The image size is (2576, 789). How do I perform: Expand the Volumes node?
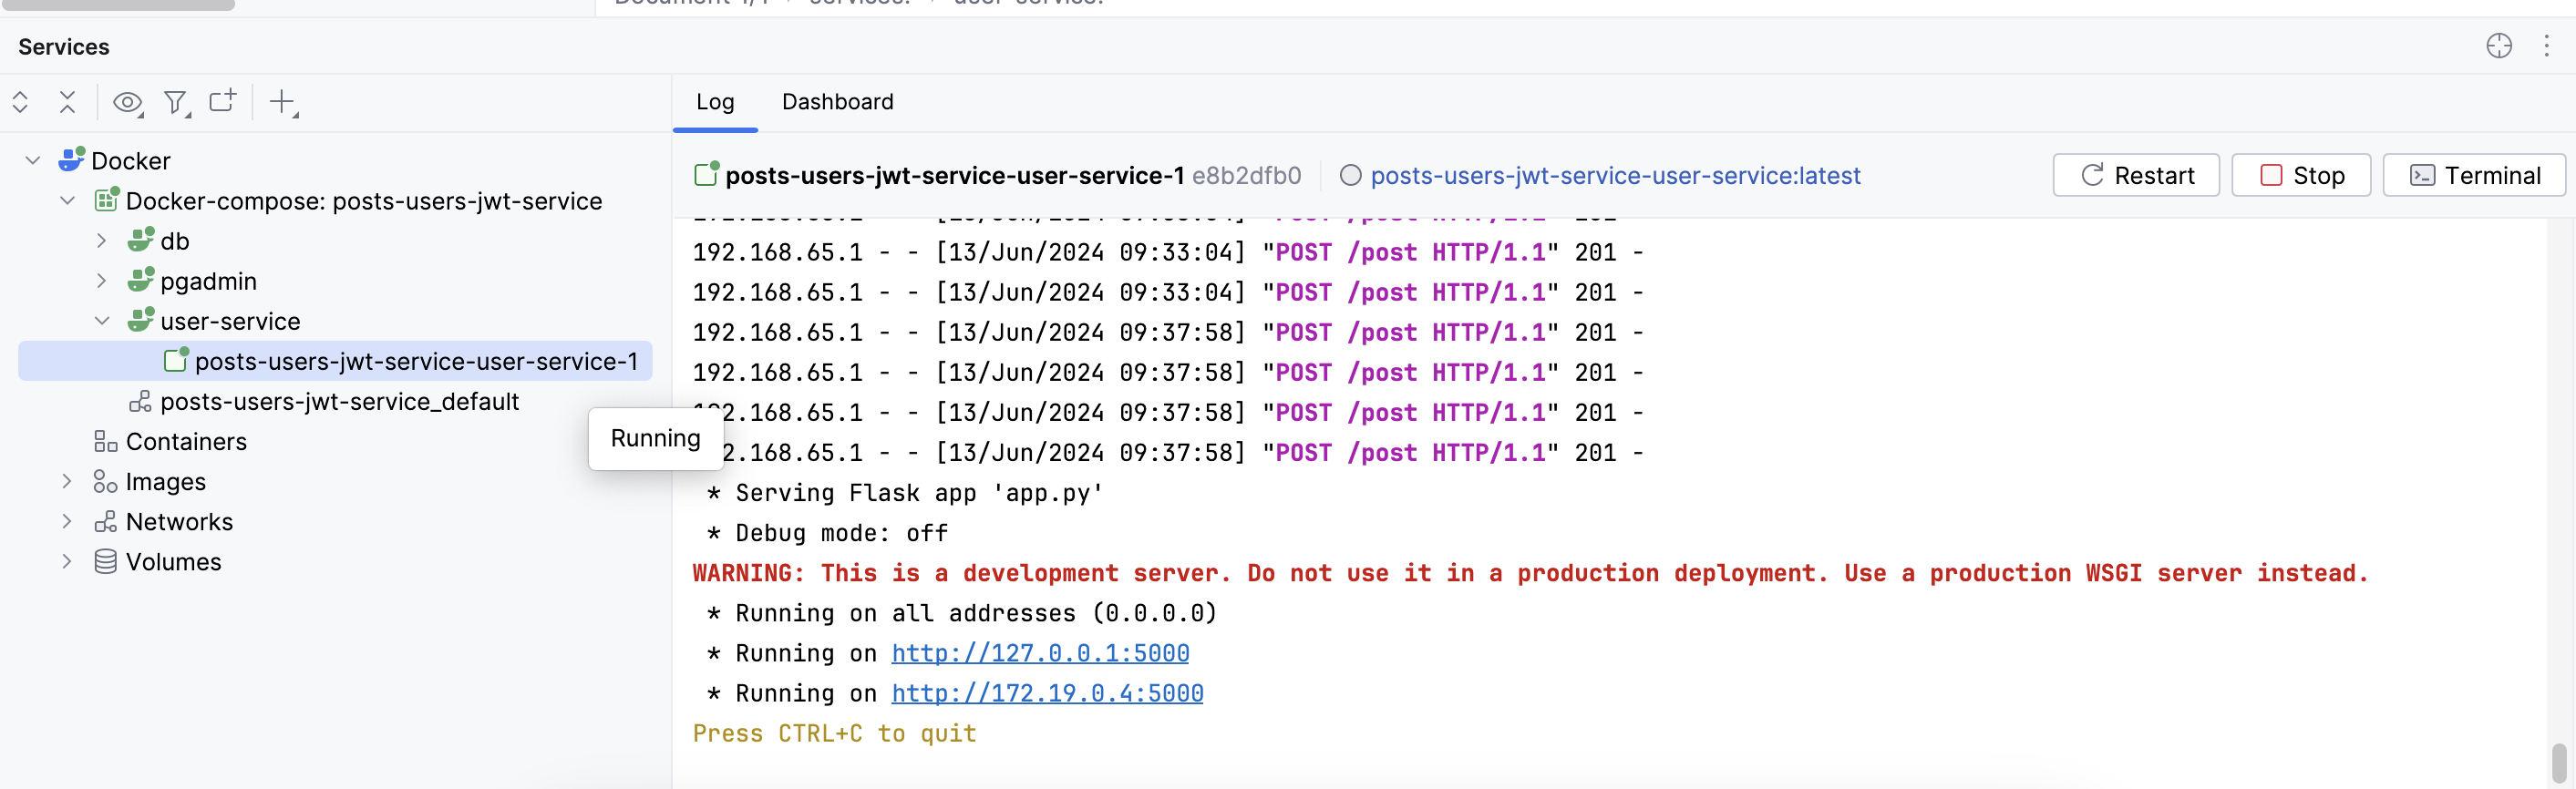[x=67, y=561]
